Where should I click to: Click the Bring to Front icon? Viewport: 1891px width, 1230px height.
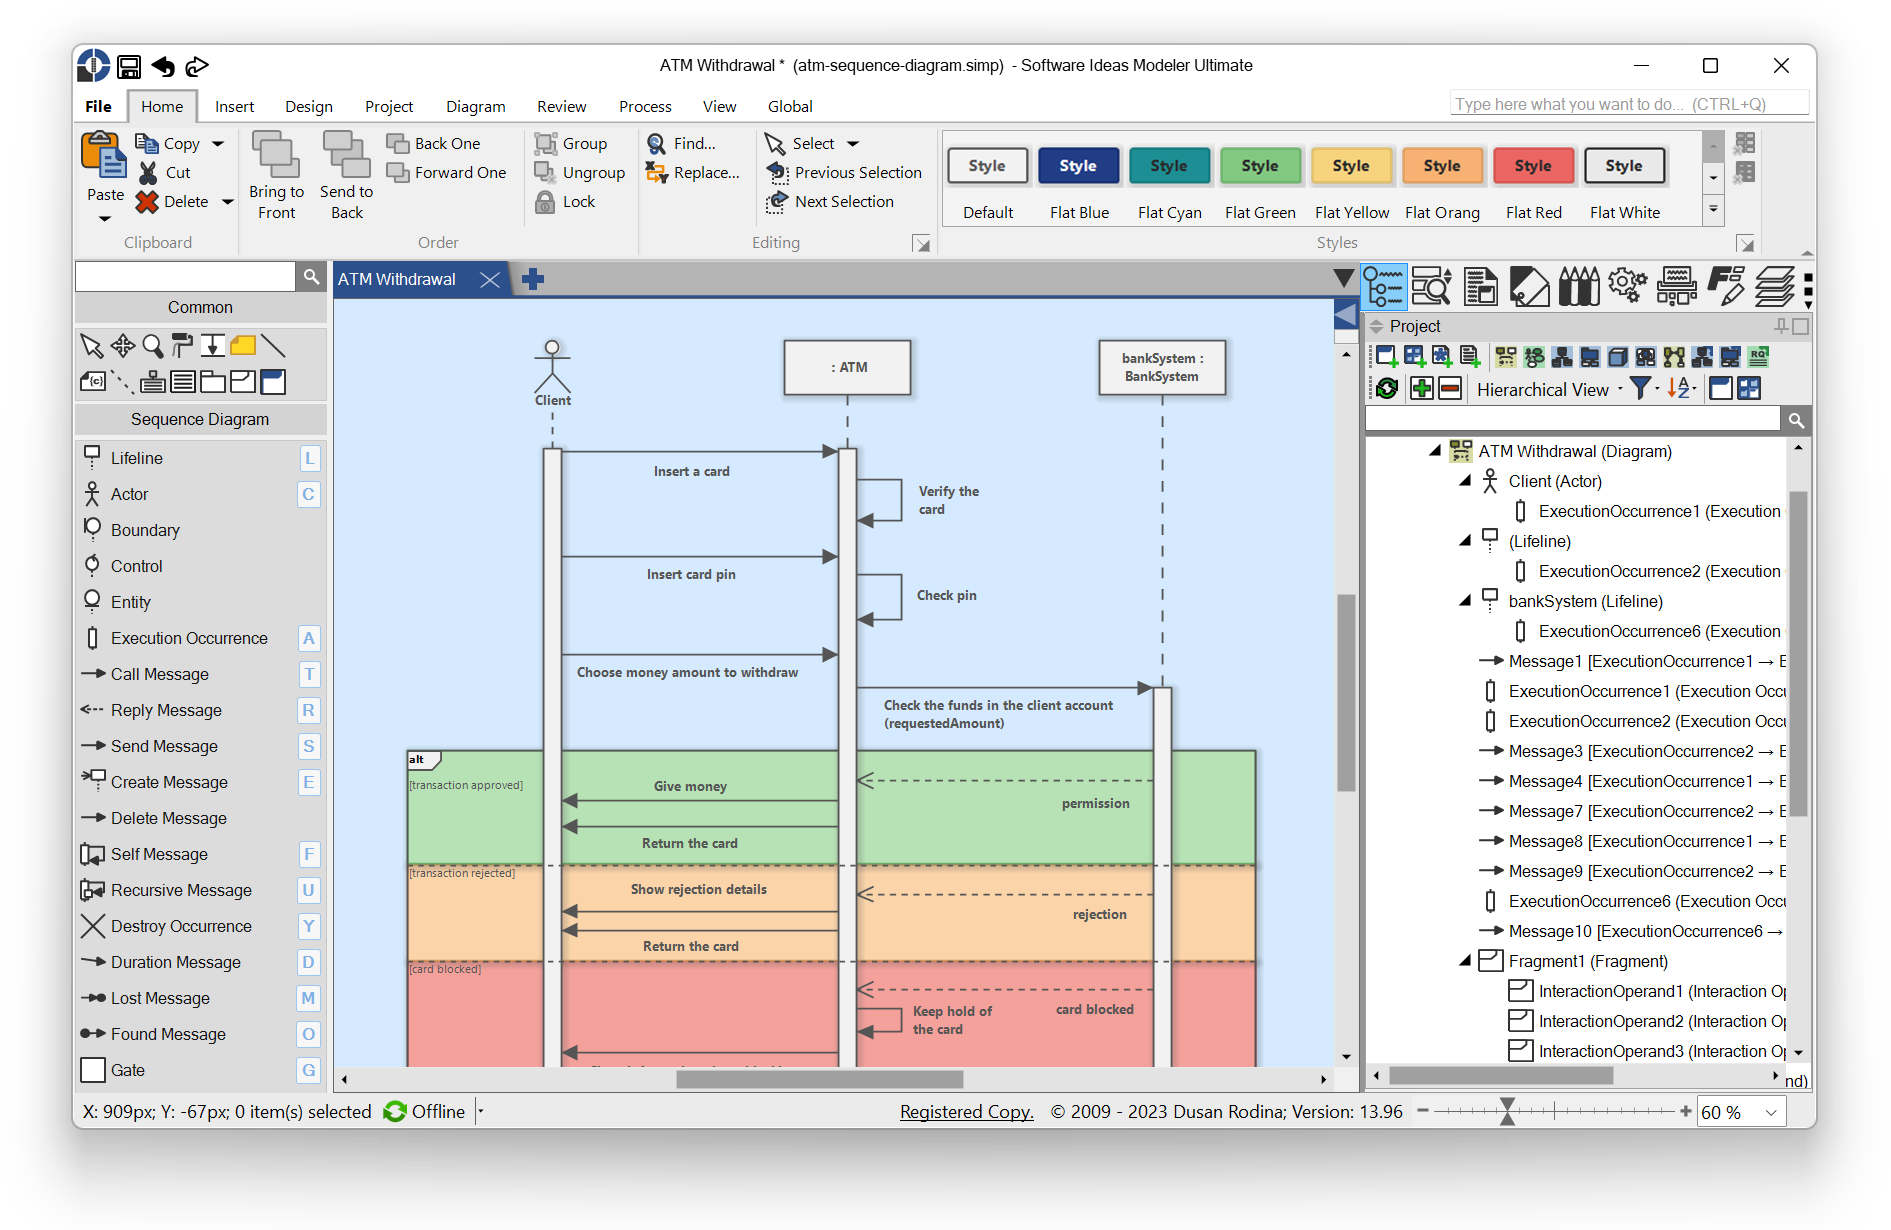click(x=275, y=155)
